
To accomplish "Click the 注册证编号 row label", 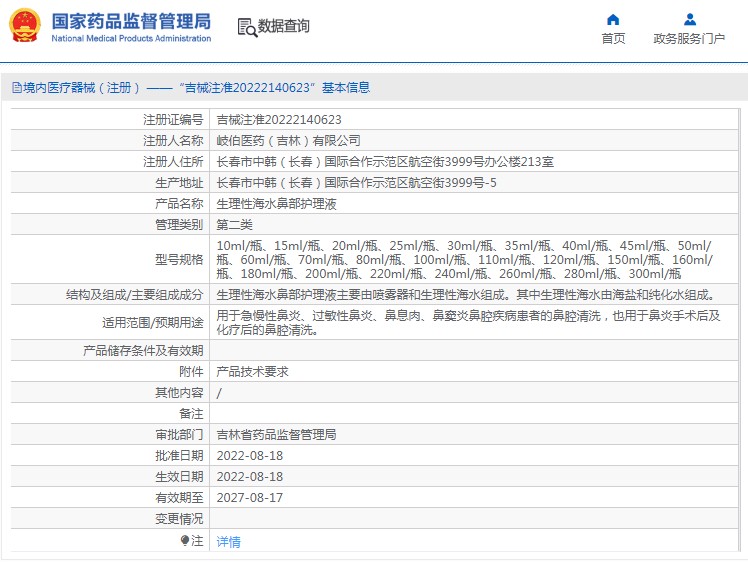I will click(x=173, y=120).
